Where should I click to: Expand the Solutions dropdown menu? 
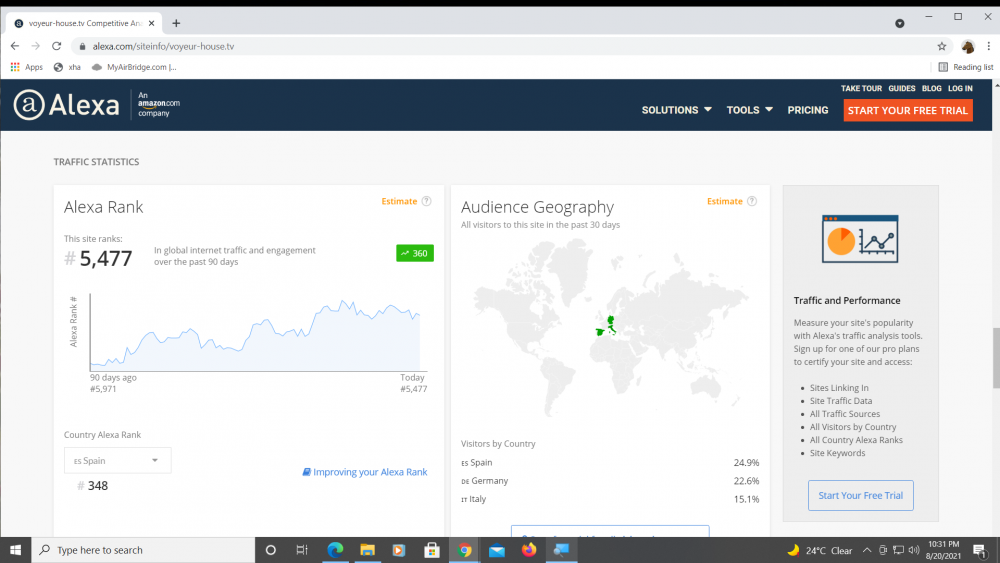coord(676,110)
